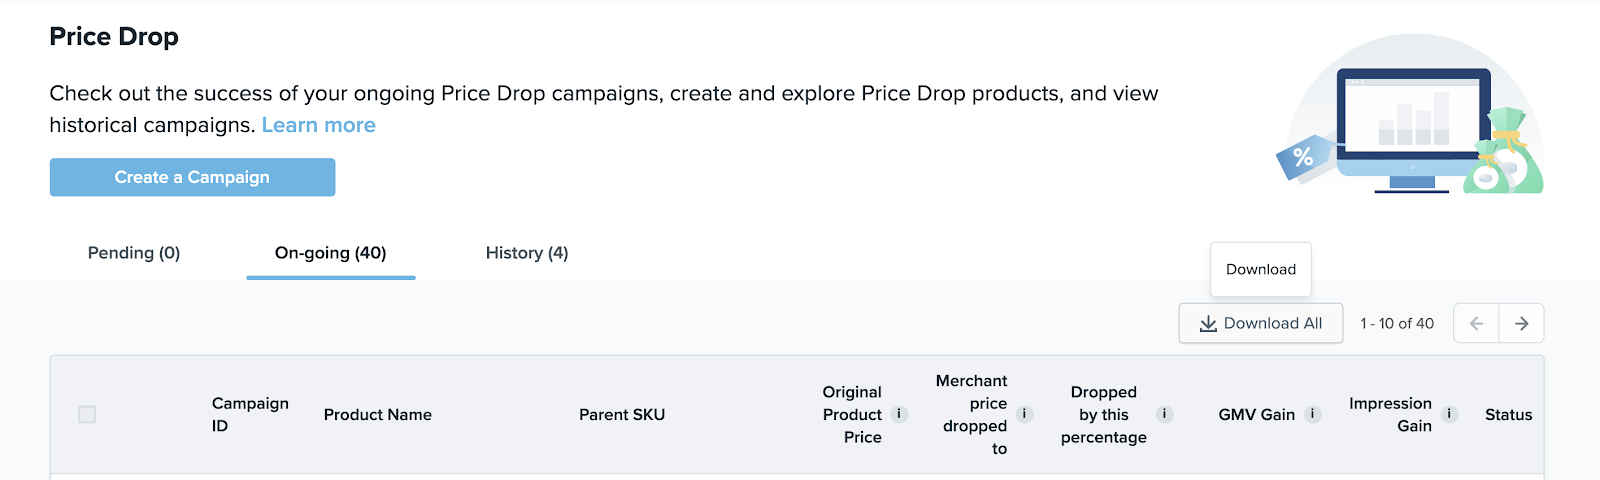Click info icon beside Dropped by this percentage
This screenshot has height=480, width=1600.
tap(1164, 414)
